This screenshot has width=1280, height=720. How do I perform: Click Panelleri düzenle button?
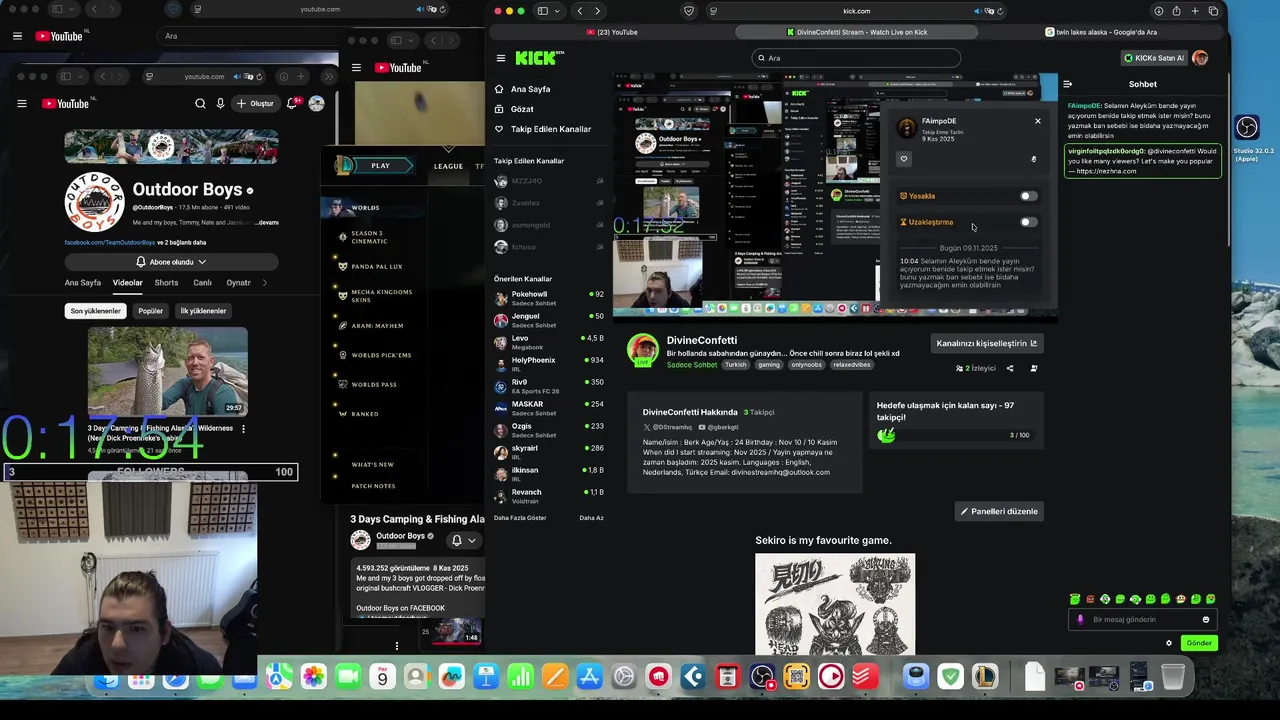(x=999, y=511)
